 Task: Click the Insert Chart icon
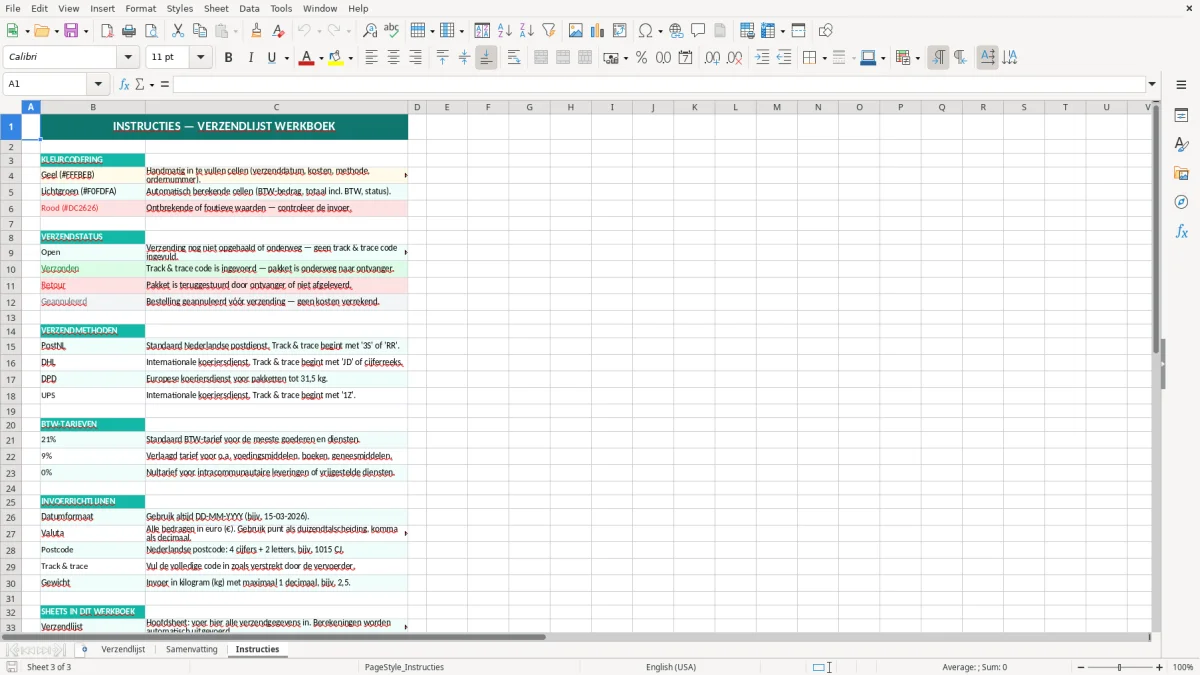click(598, 31)
